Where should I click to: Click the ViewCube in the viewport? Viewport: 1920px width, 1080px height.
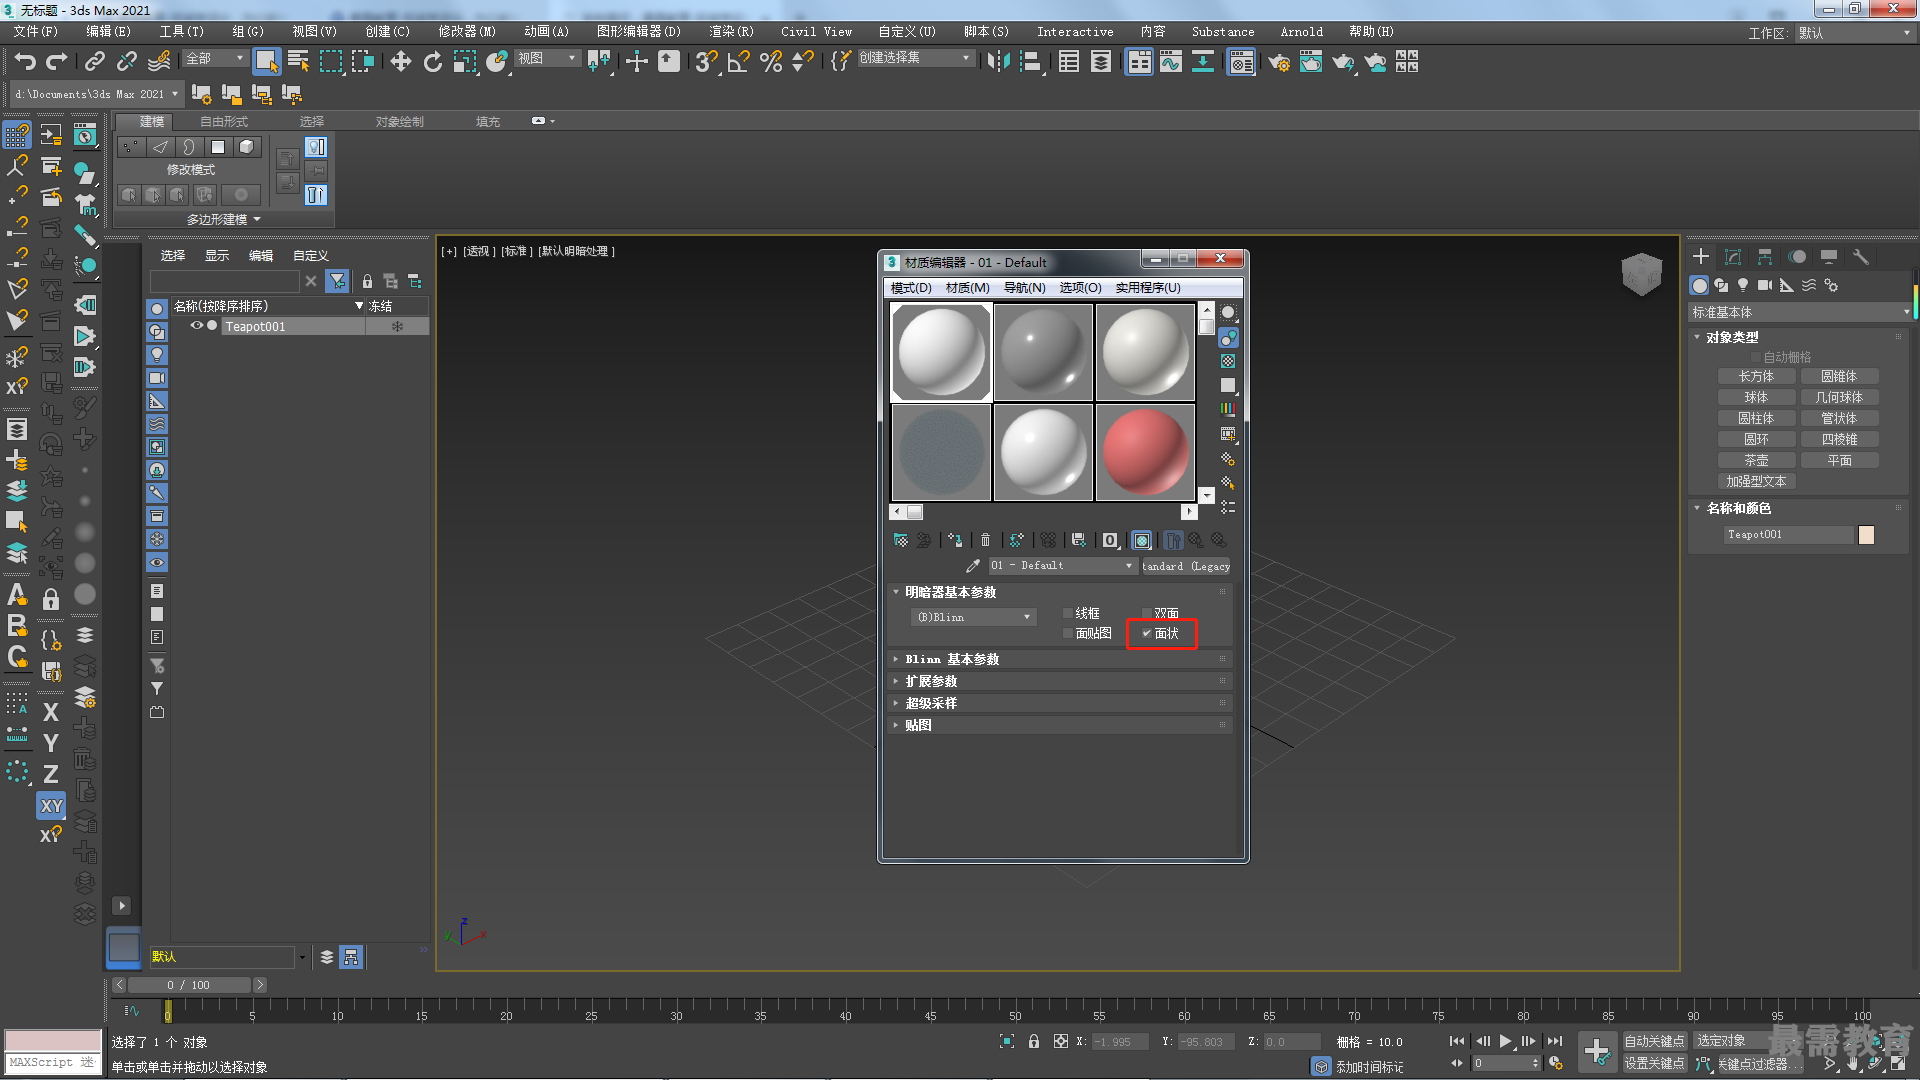click(1641, 273)
